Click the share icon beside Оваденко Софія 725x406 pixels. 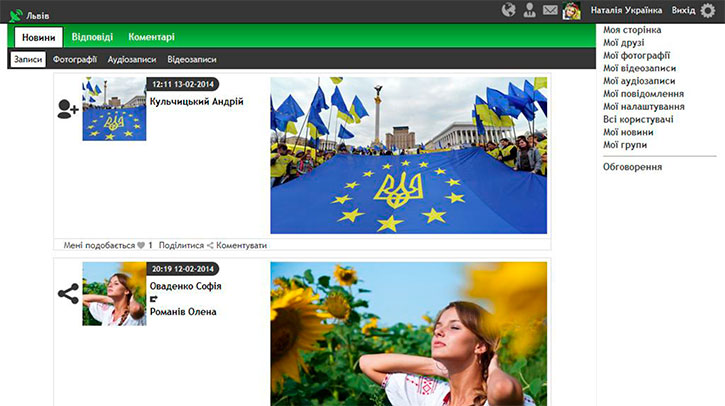click(x=68, y=294)
